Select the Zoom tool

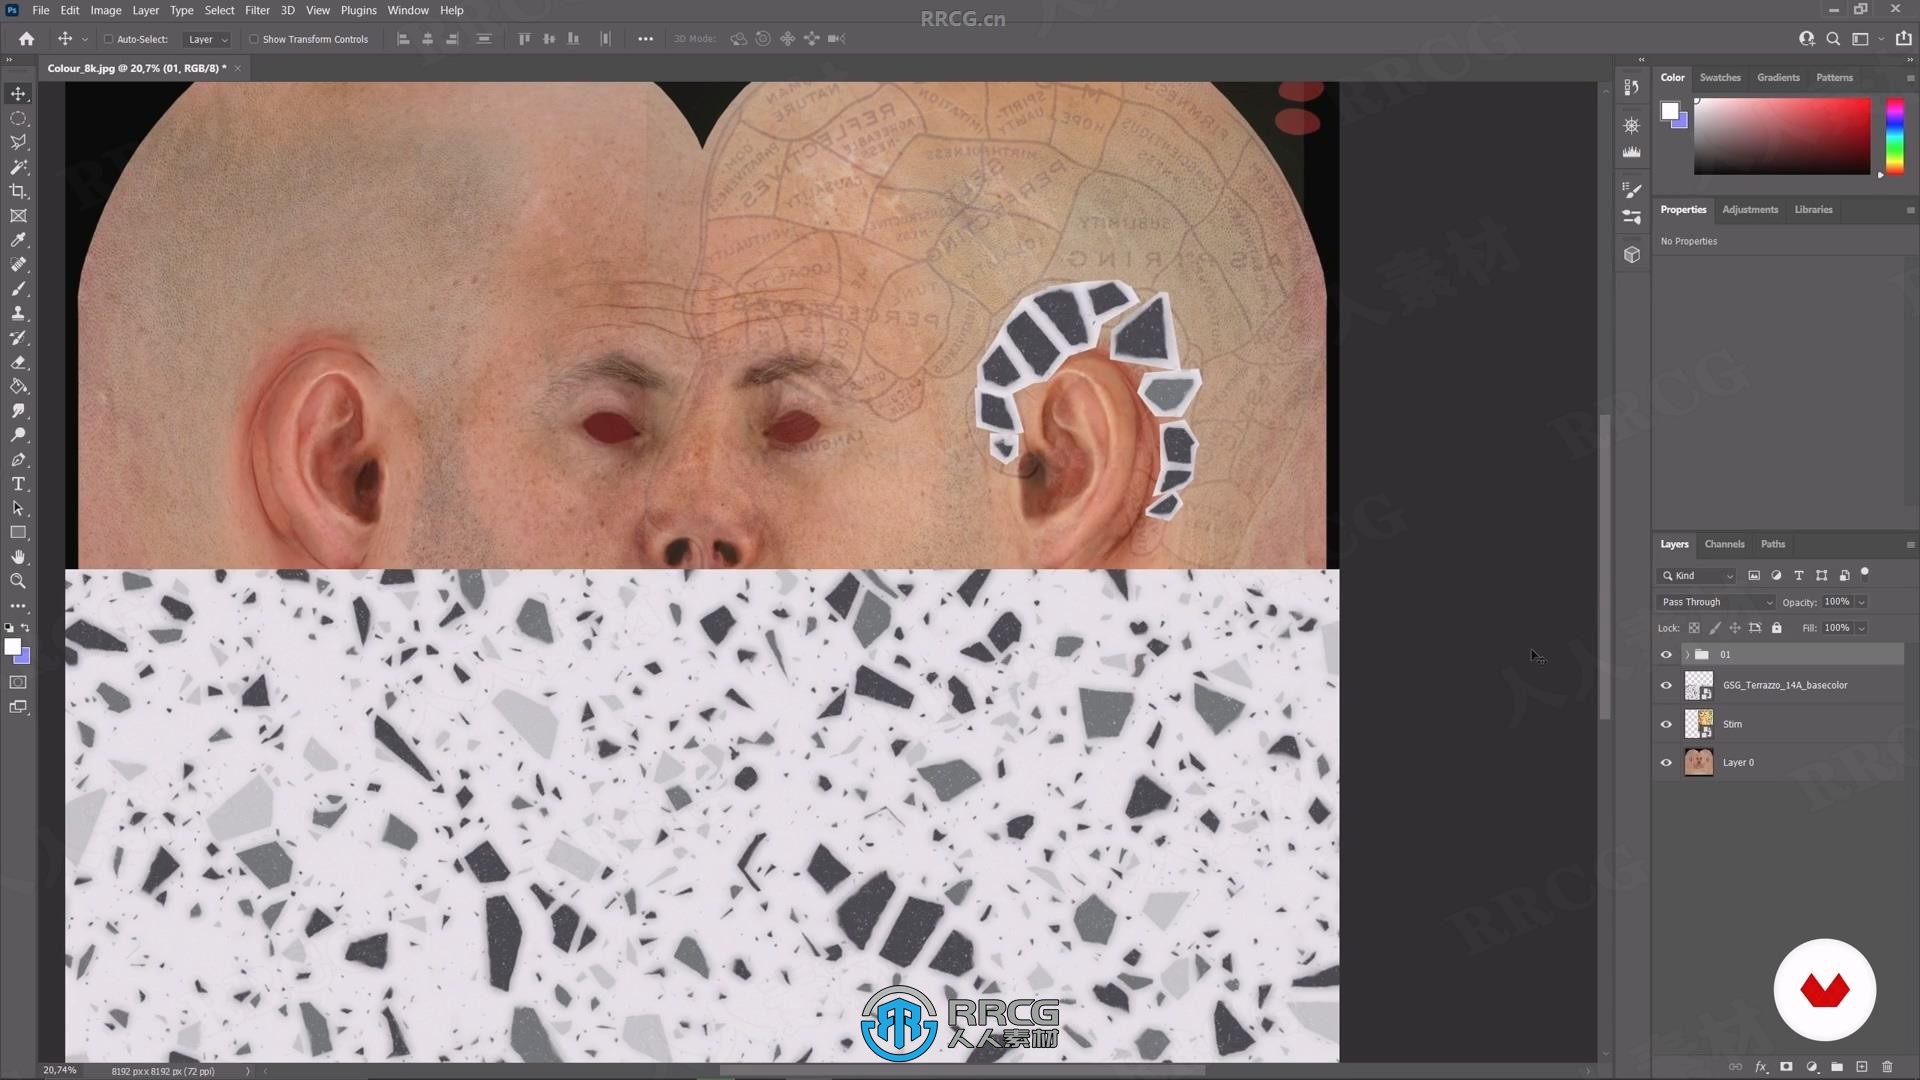click(x=18, y=581)
